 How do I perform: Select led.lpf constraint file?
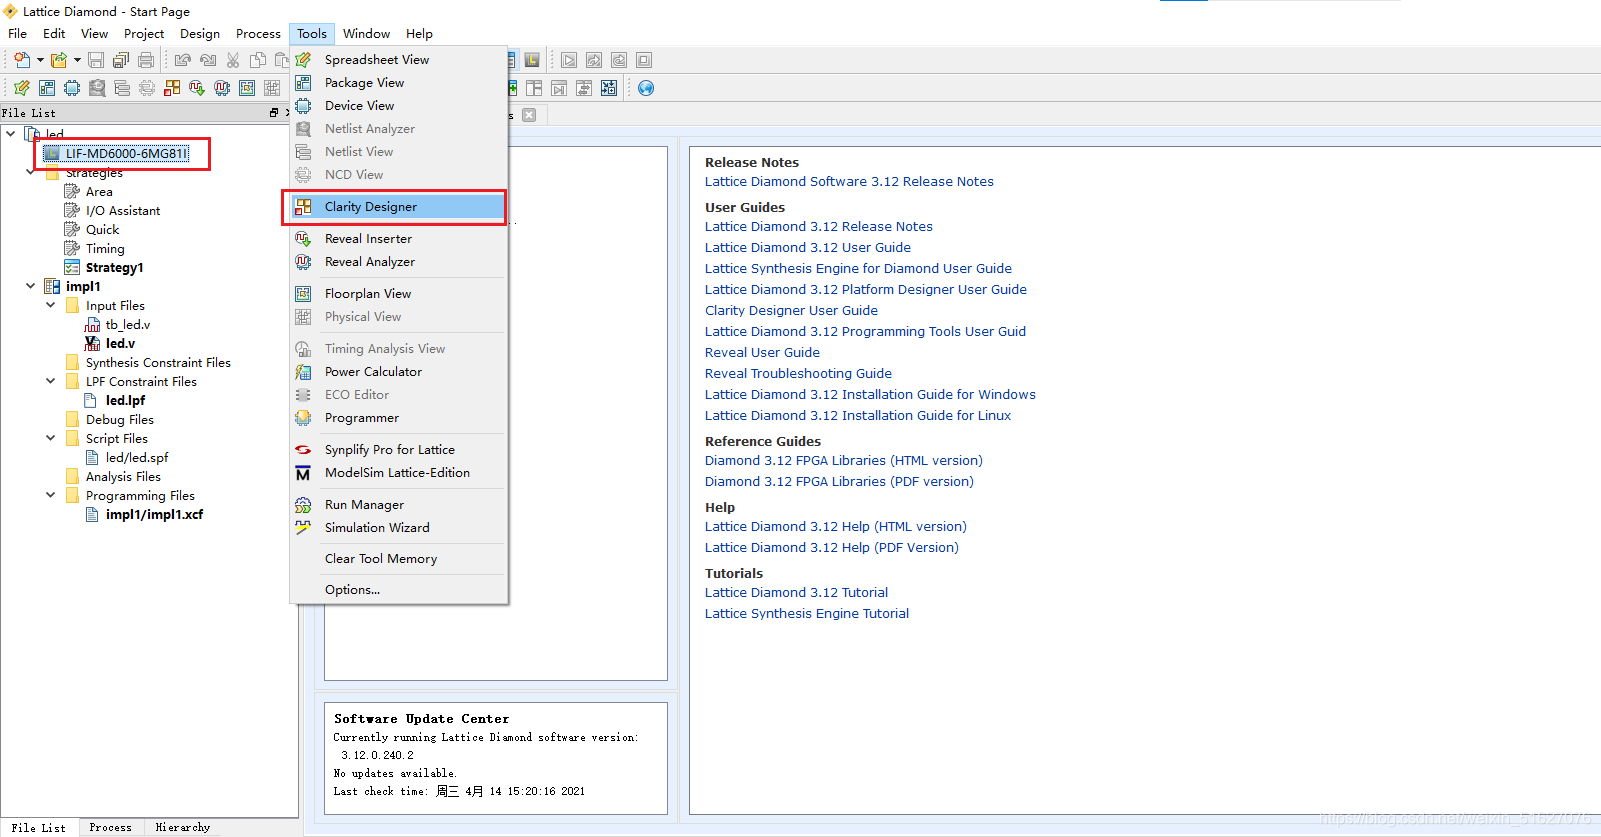pyautogui.click(x=125, y=400)
